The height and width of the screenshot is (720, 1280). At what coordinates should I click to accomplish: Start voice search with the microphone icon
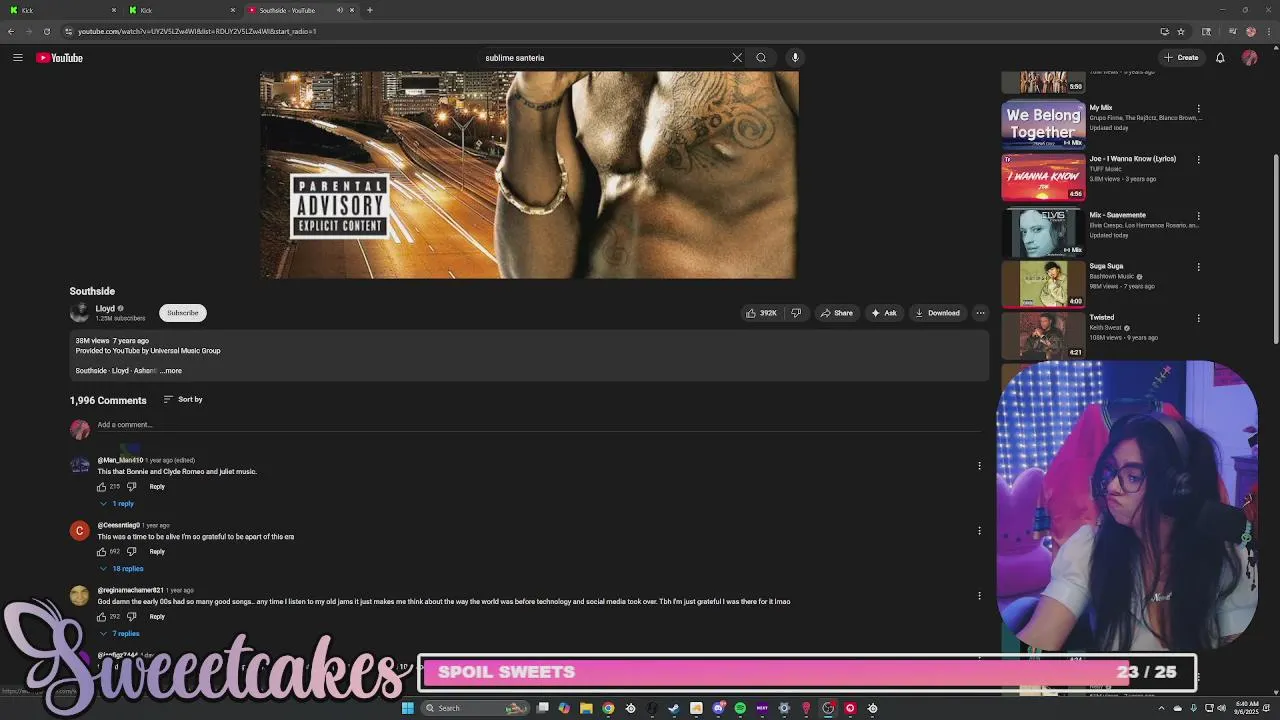pyautogui.click(x=795, y=58)
